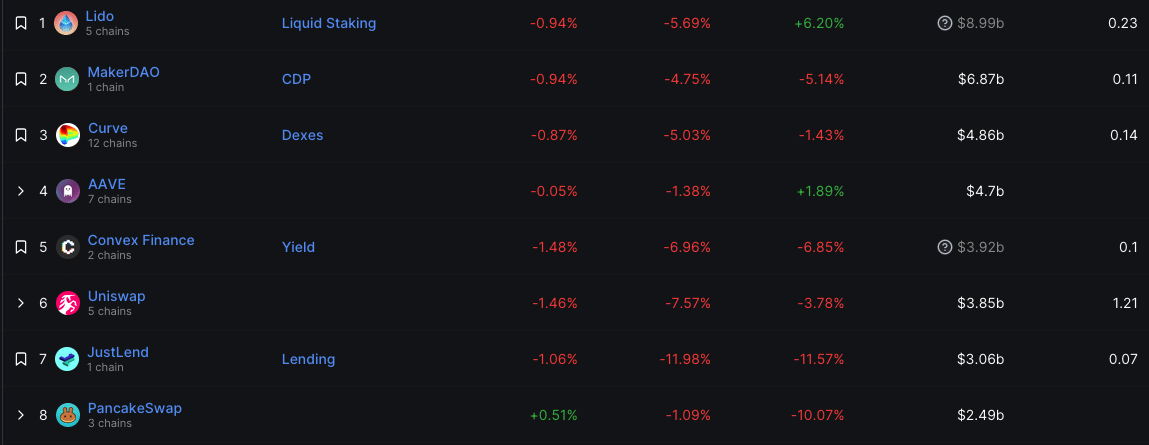Click the help icon beside $3.92b
1149x445 pixels.
coord(945,247)
